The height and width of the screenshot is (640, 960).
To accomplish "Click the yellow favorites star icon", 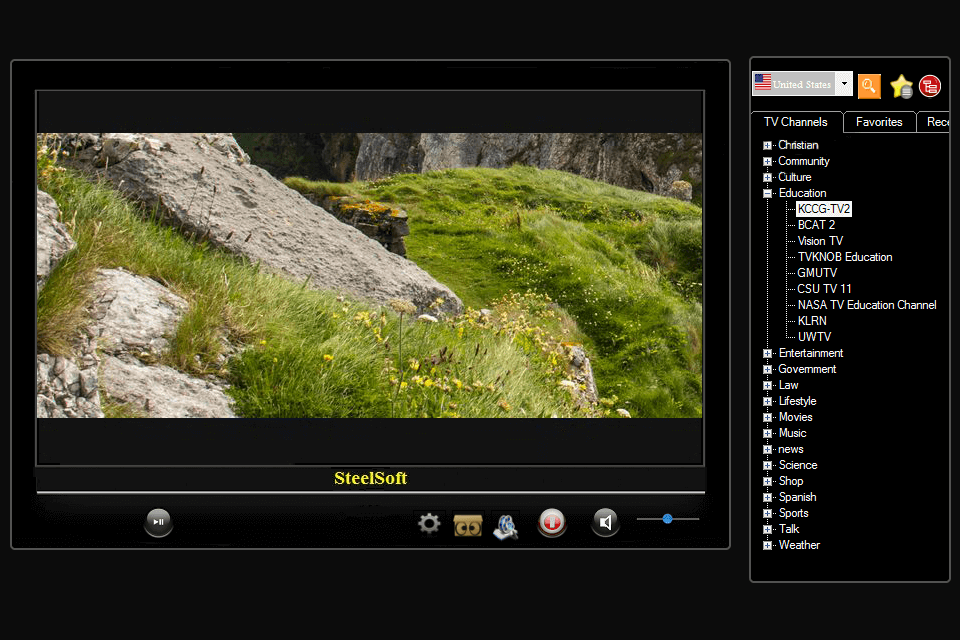I will [900, 86].
